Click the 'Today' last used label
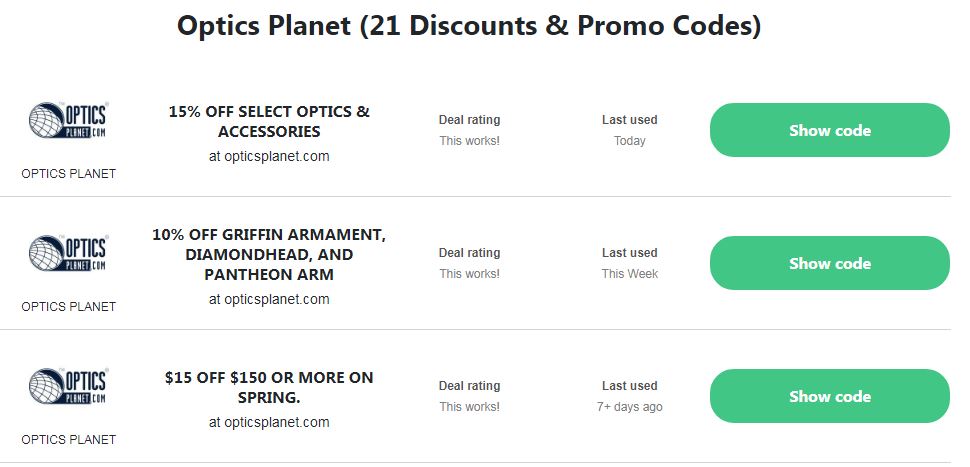The image size is (970, 467). pyautogui.click(x=629, y=141)
